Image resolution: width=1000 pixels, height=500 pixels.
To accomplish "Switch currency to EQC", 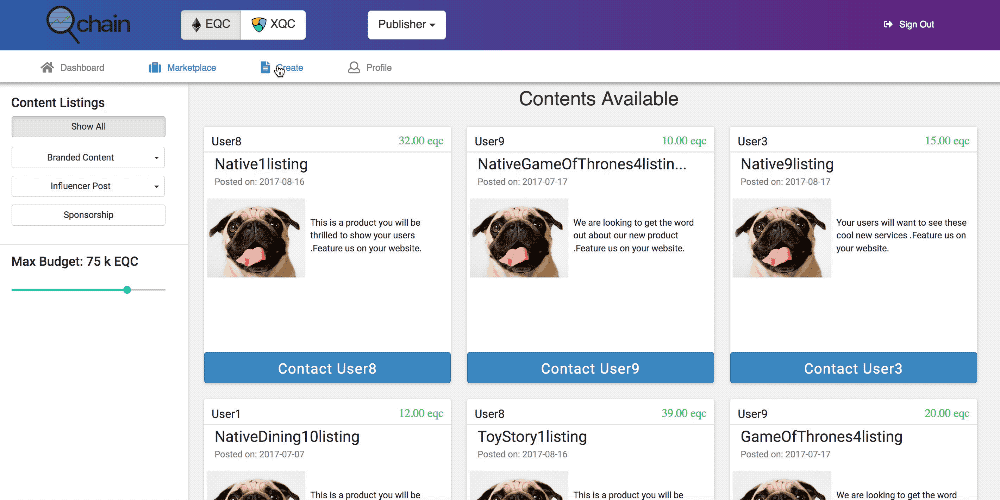I will [x=211, y=25].
